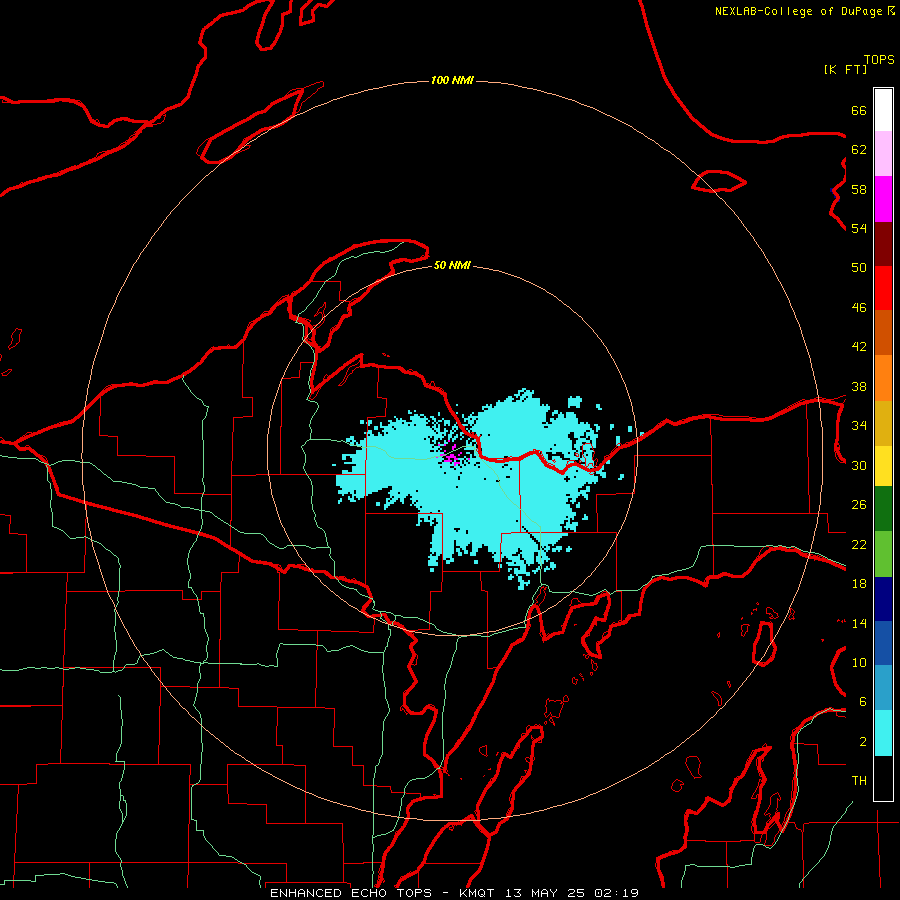Click the white 66 kft color swatch

883,110
